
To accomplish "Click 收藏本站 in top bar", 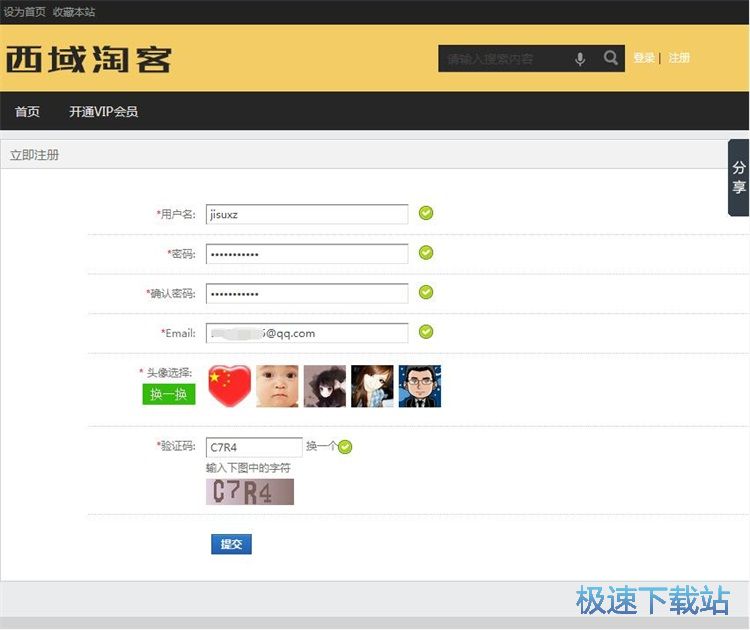I will (x=74, y=11).
